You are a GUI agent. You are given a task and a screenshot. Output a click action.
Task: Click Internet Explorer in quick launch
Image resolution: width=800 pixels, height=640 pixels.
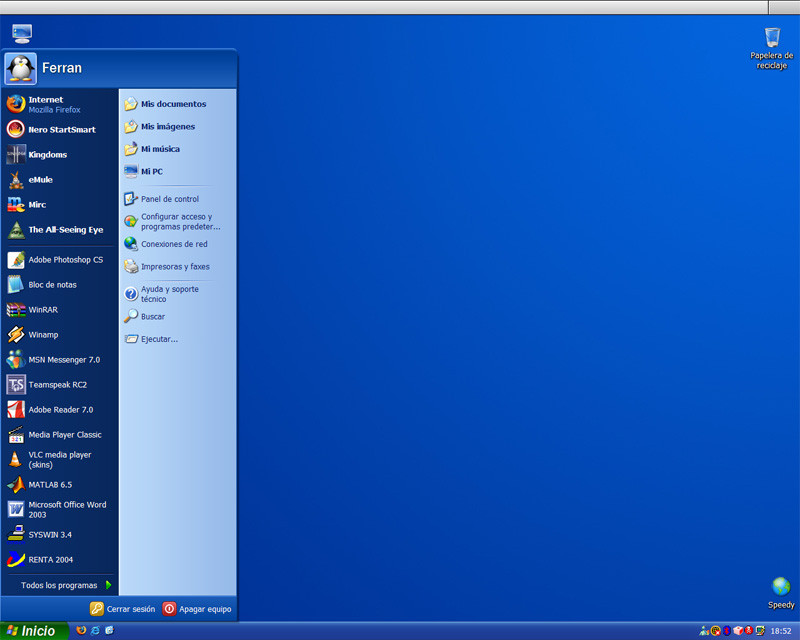pyautogui.click(x=95, y=630)
